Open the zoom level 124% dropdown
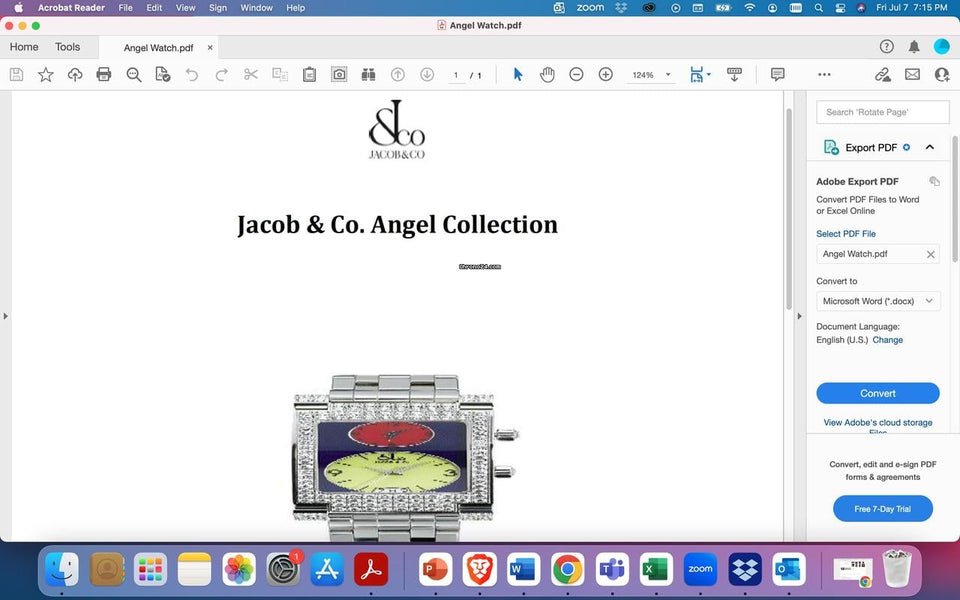The width and height of the screenshot is (960, 600). (651, 75)
